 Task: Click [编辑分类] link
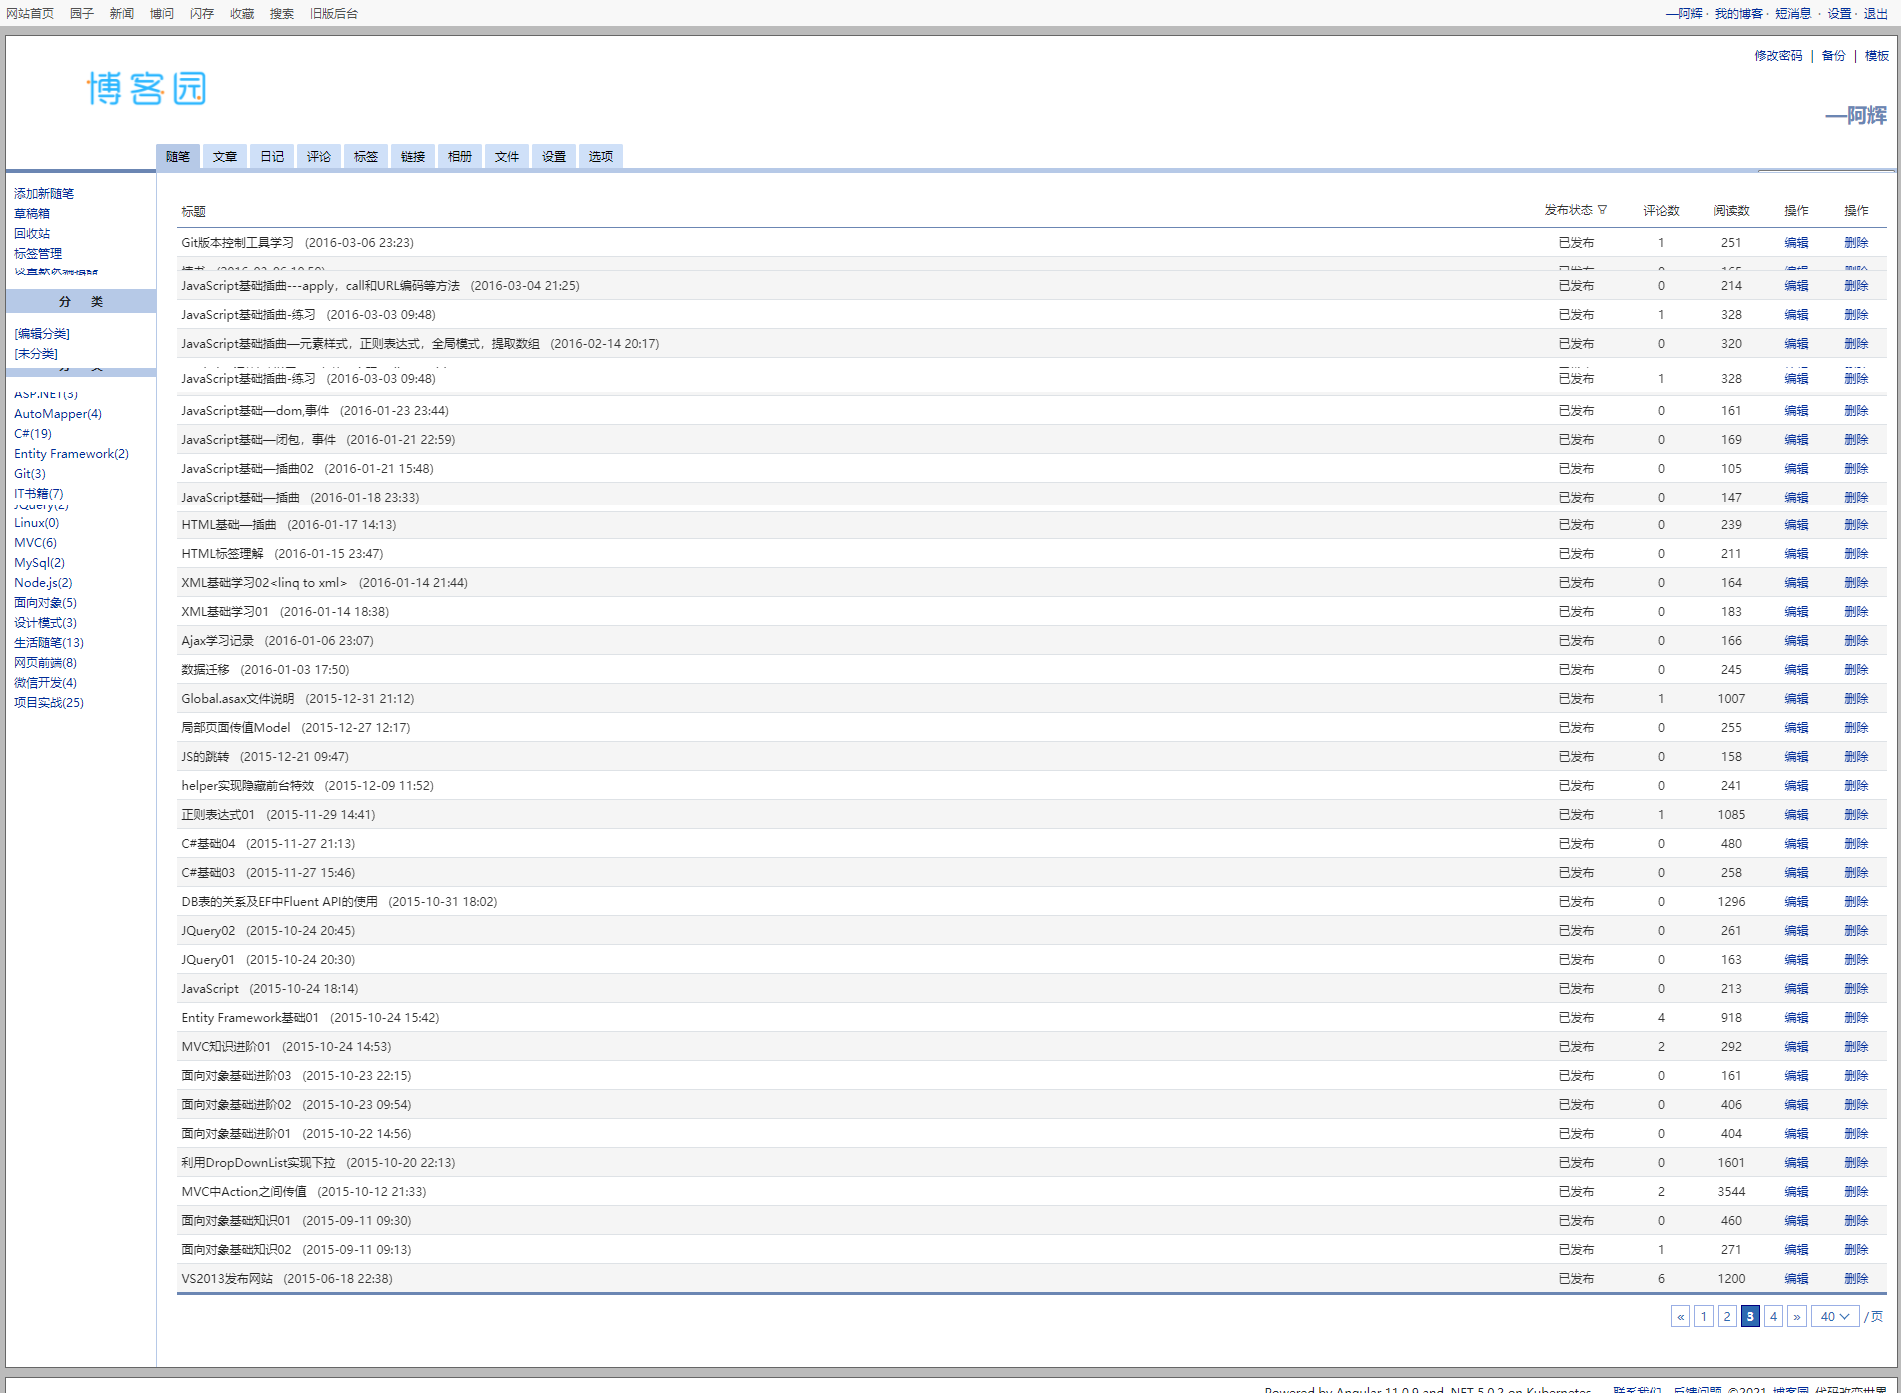(42, 333)
